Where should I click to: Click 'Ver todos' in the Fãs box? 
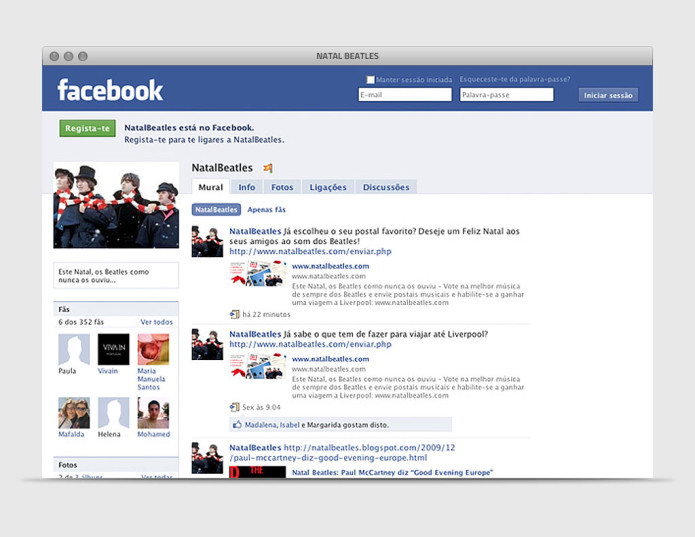pyautogui.click(x=156, y=322)
